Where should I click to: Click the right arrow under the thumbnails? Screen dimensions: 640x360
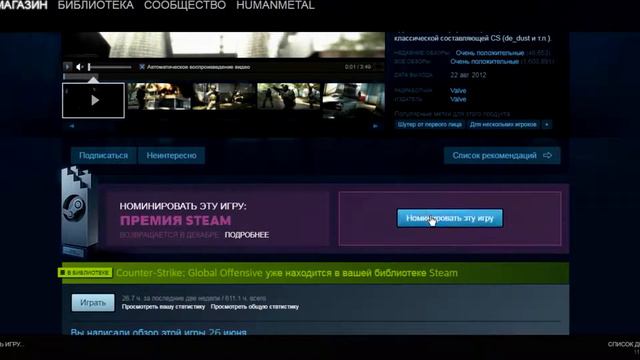click(375, 126)
